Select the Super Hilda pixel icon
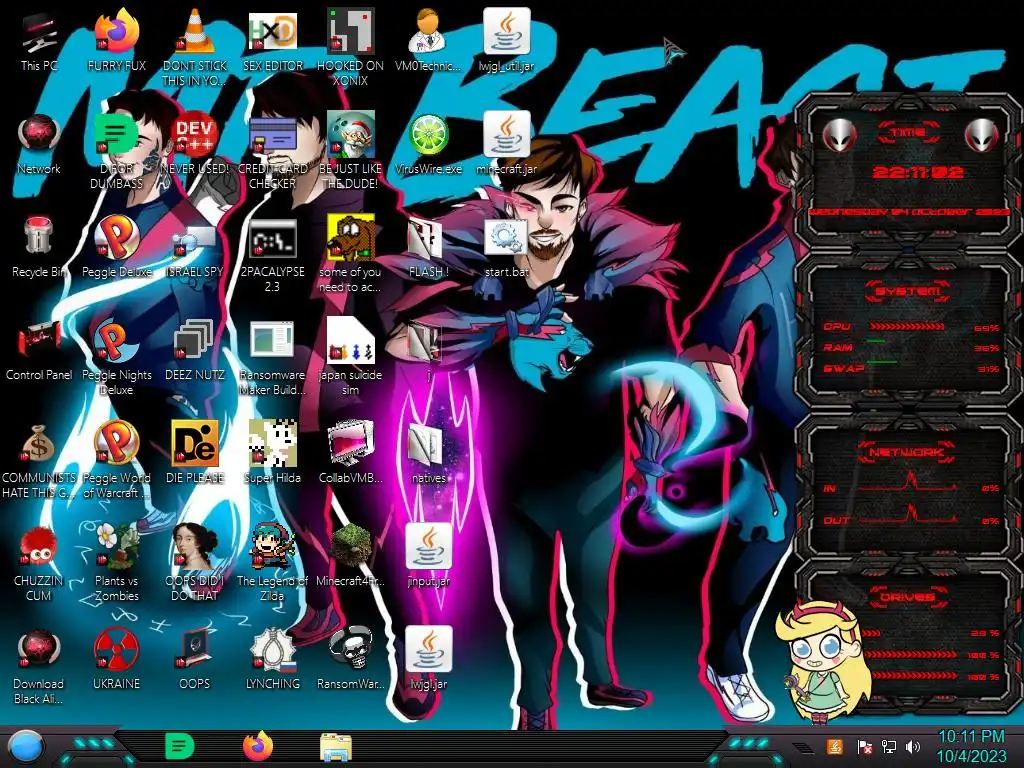 (273, 444)
